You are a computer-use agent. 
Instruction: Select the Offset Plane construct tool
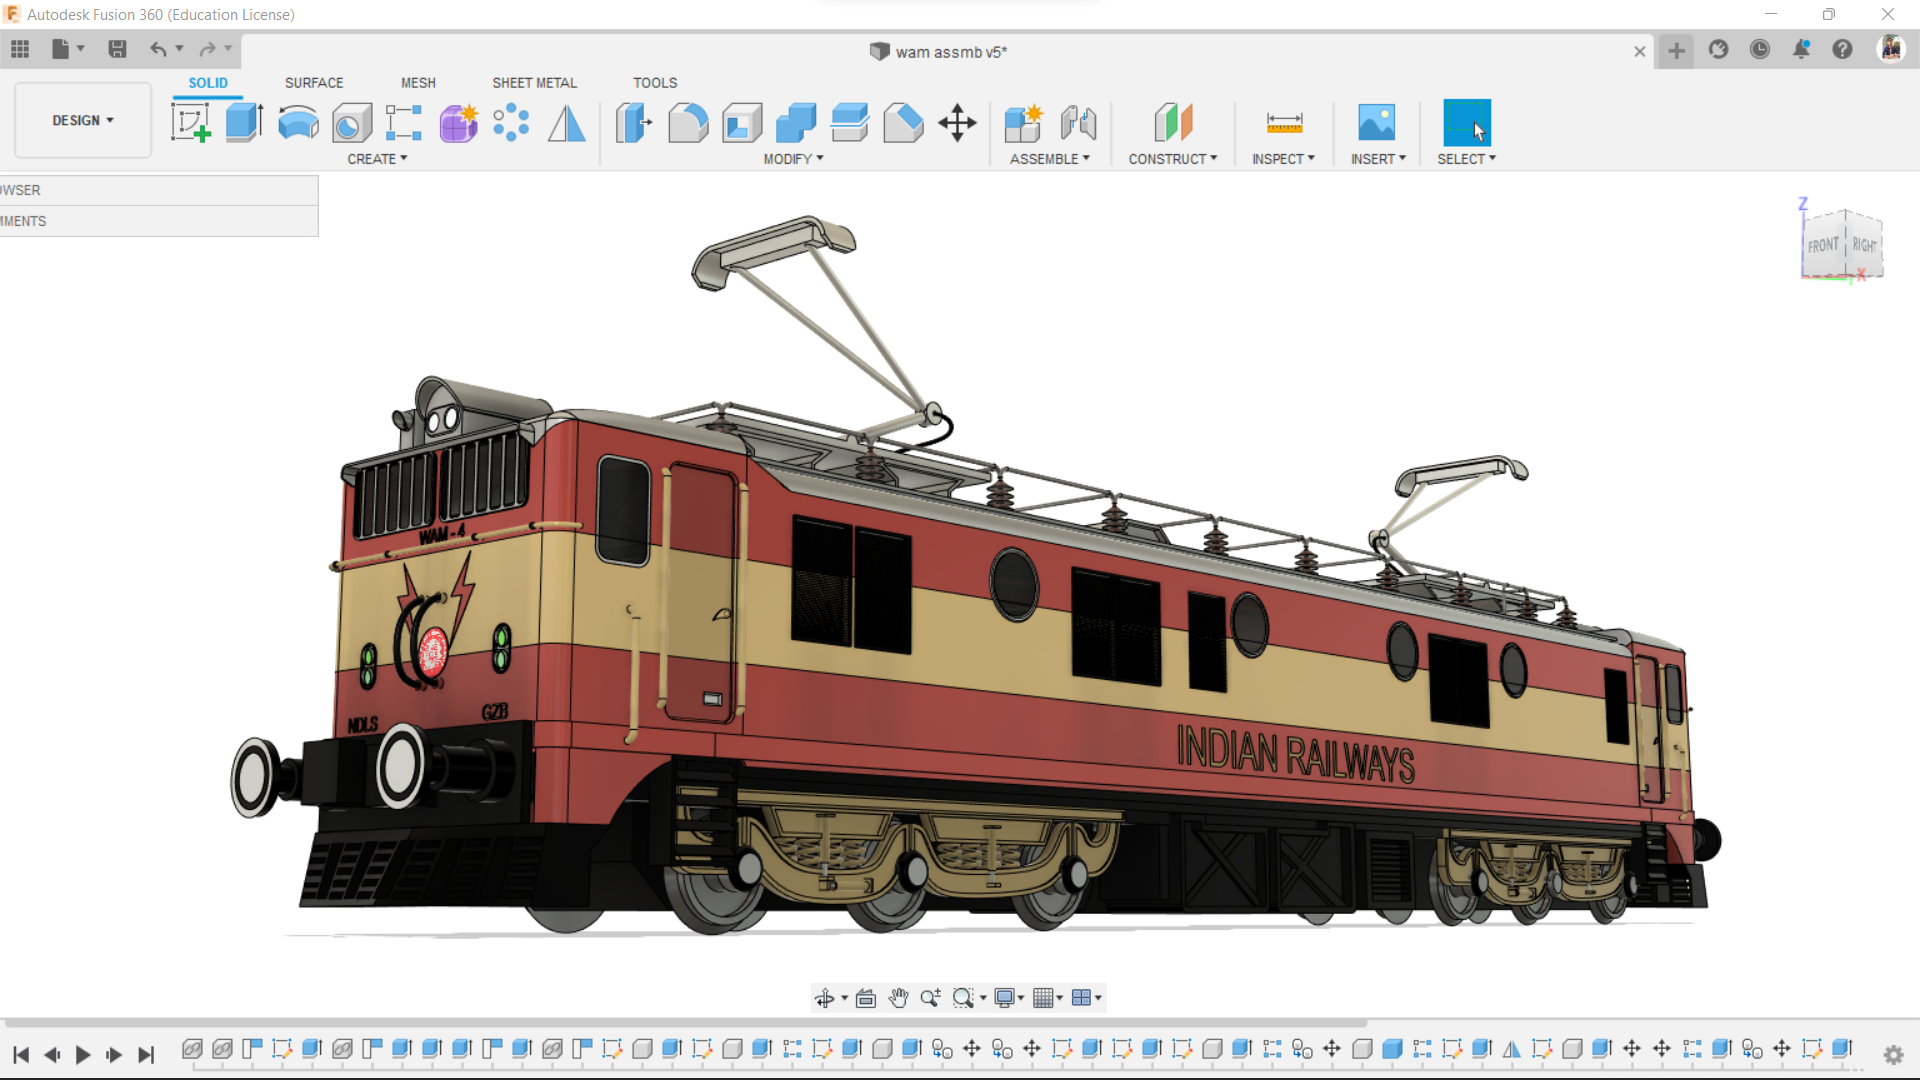(1173, 123)
